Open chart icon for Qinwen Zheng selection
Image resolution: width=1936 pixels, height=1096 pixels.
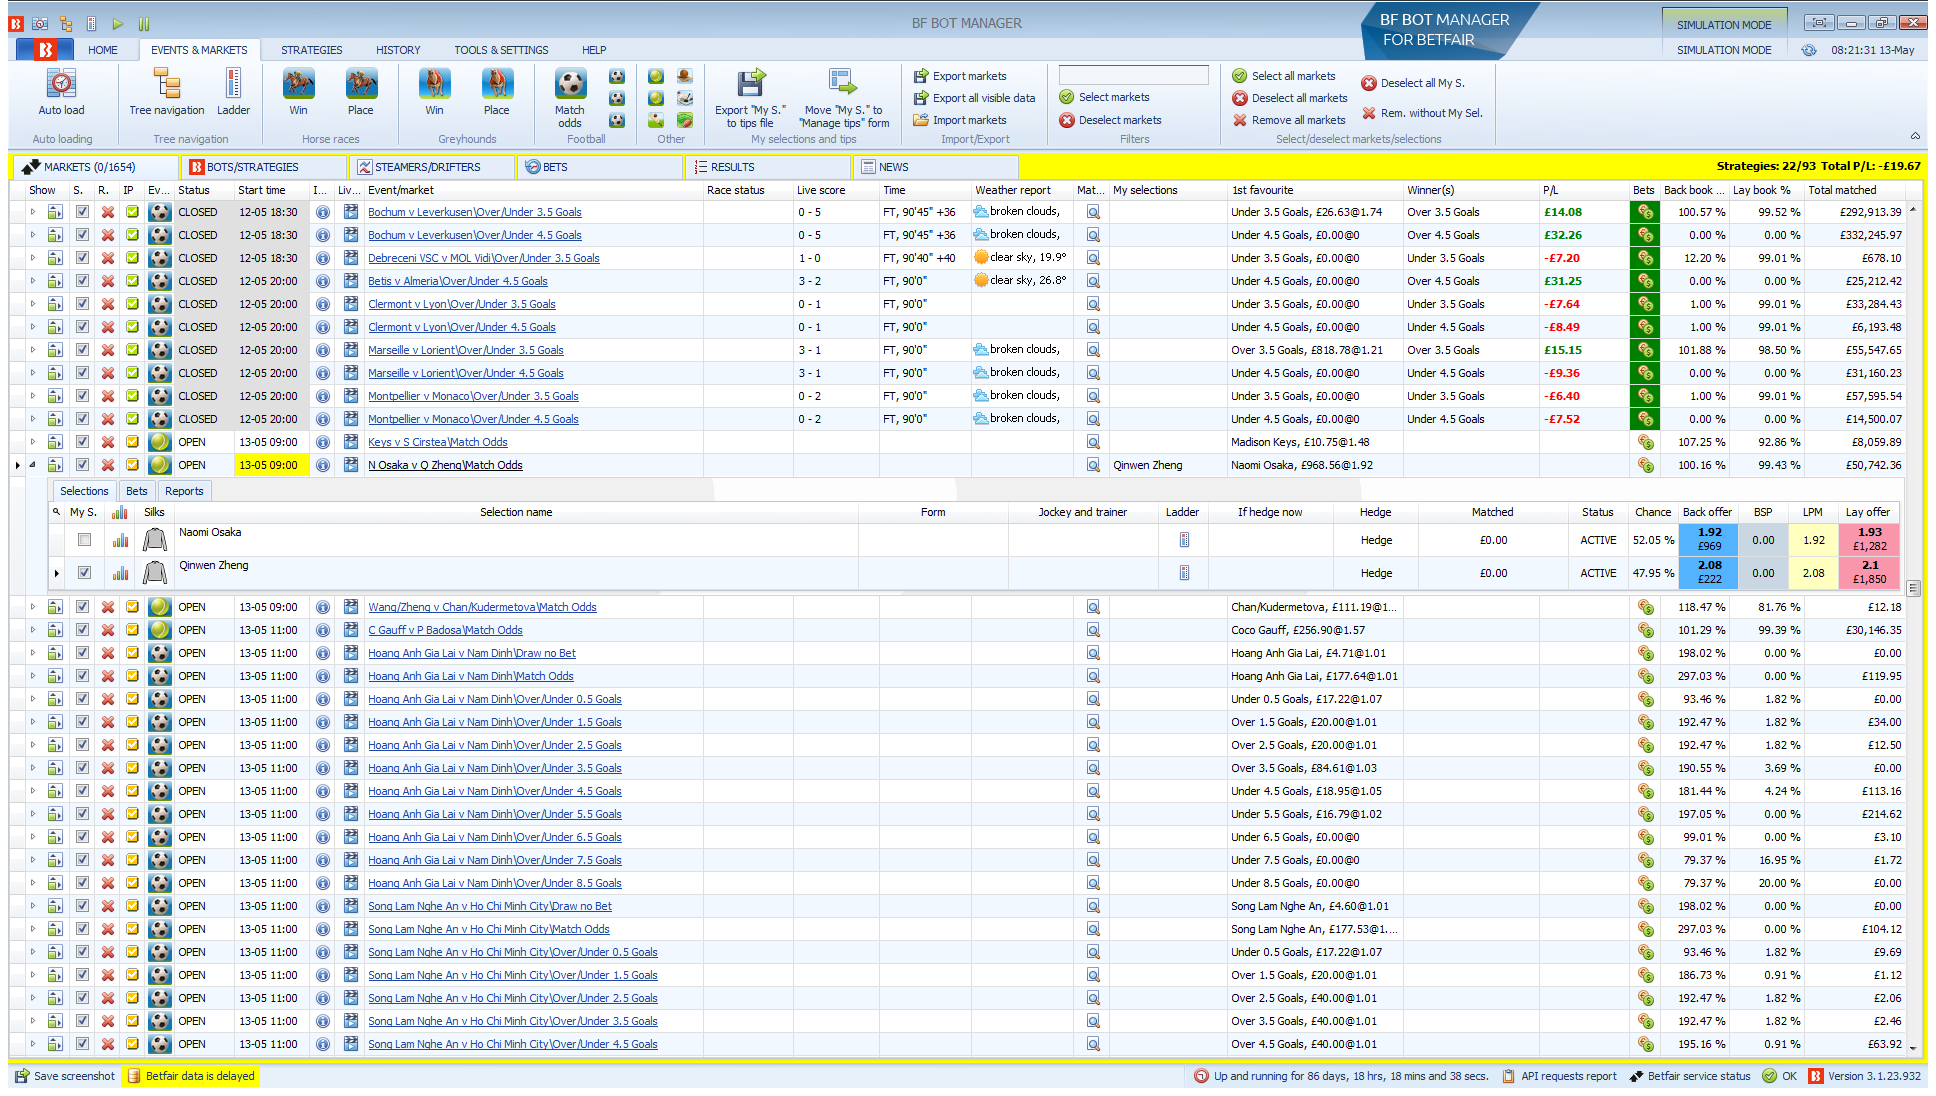coord(120,573)
